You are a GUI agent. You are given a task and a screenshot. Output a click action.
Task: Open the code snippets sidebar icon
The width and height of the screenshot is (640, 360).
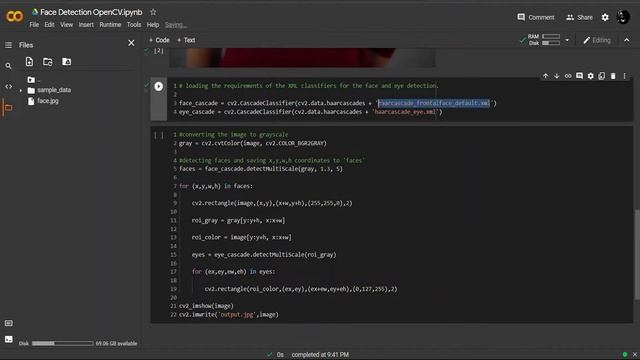8,87
